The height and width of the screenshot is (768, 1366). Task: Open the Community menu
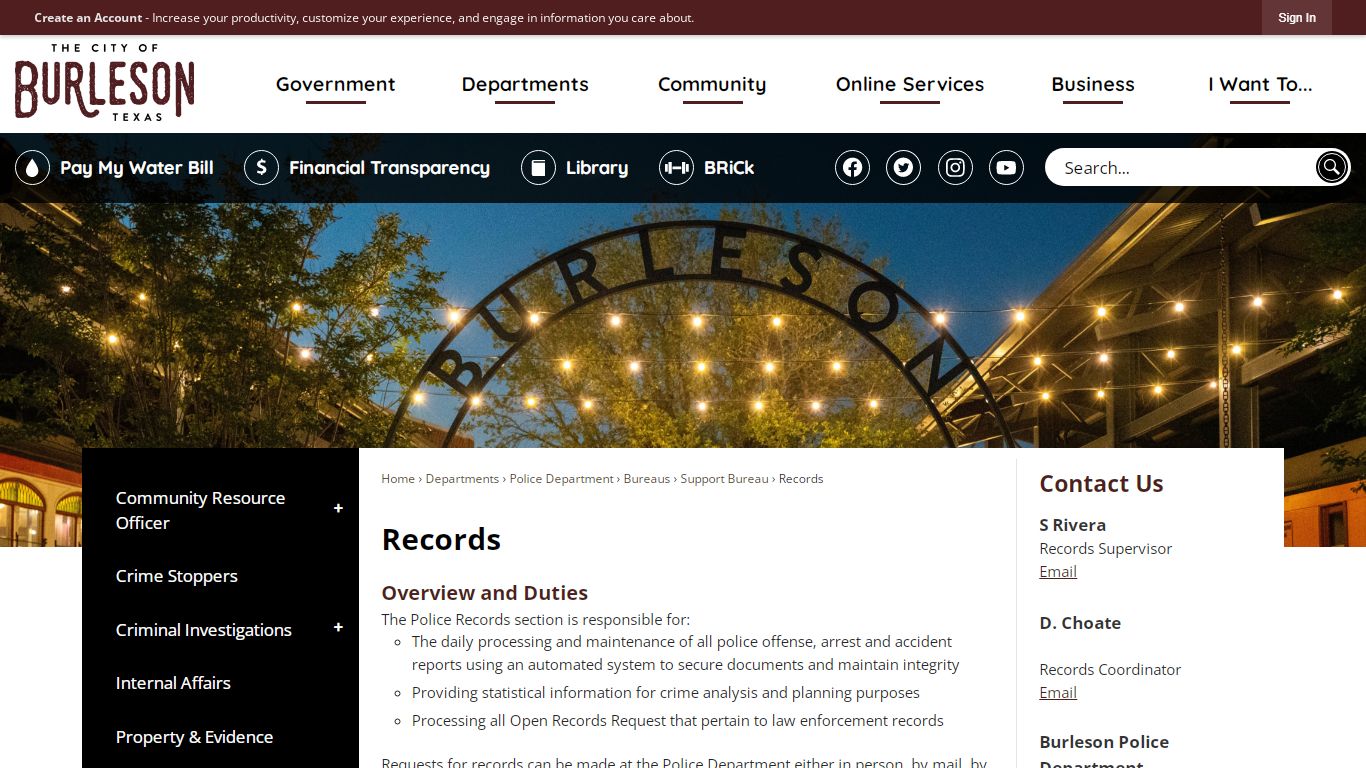tap(712, 85)
